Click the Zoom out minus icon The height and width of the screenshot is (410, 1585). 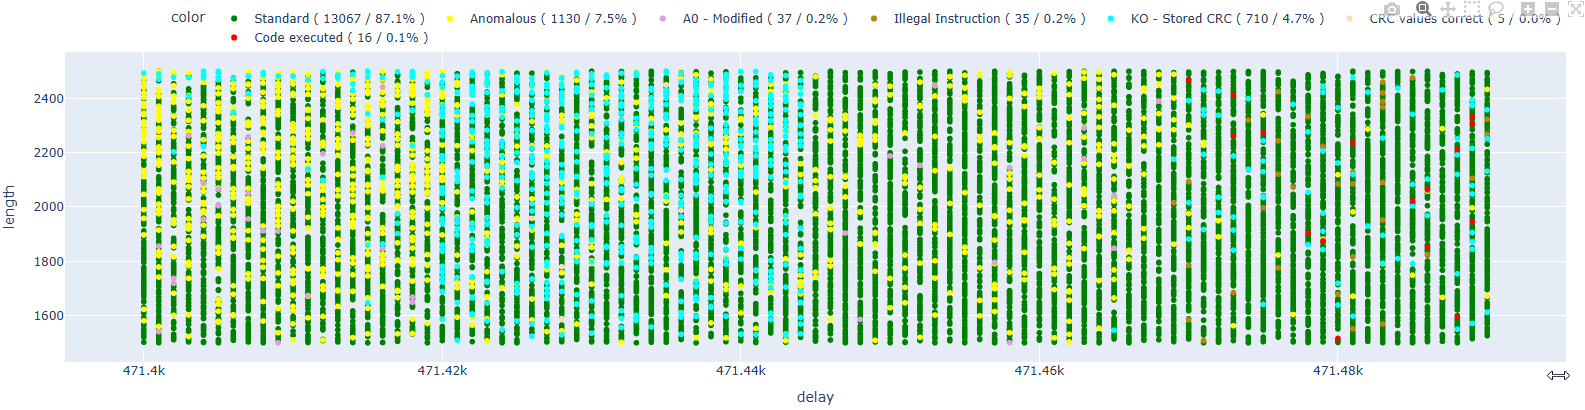pyautogui.click(x=1552, y=9)
